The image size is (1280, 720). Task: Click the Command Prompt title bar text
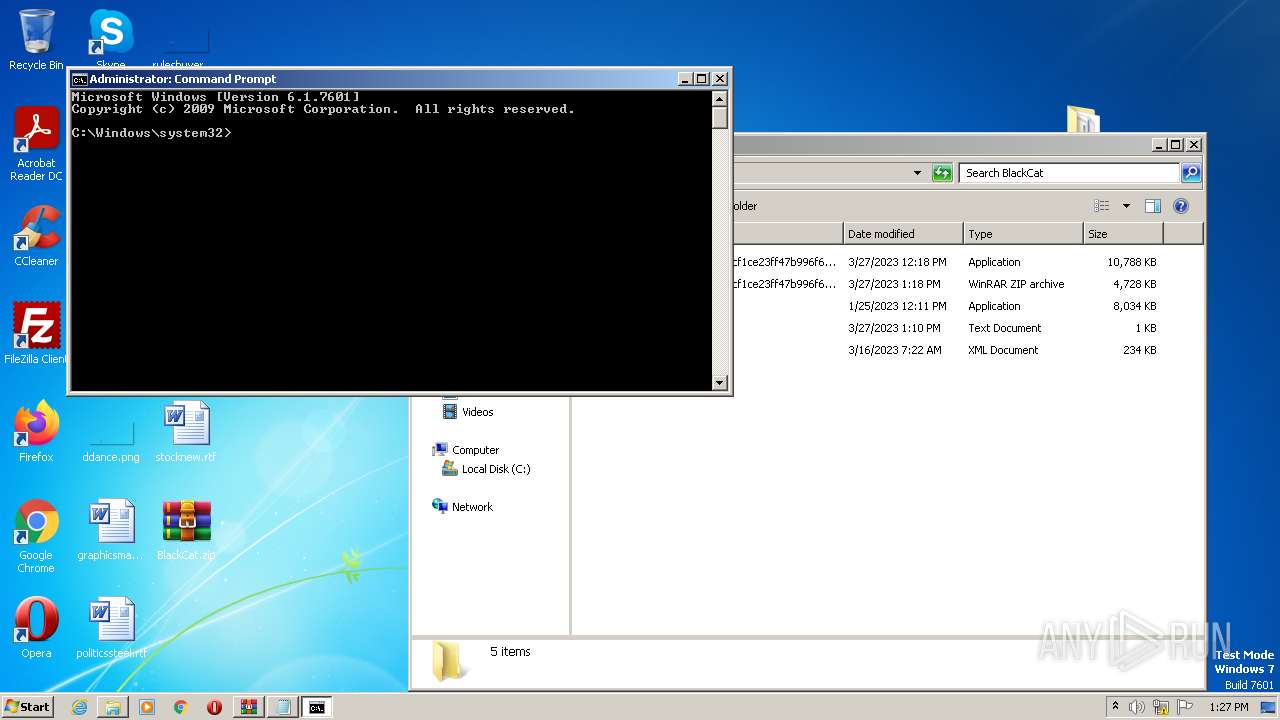pos(183,79)
